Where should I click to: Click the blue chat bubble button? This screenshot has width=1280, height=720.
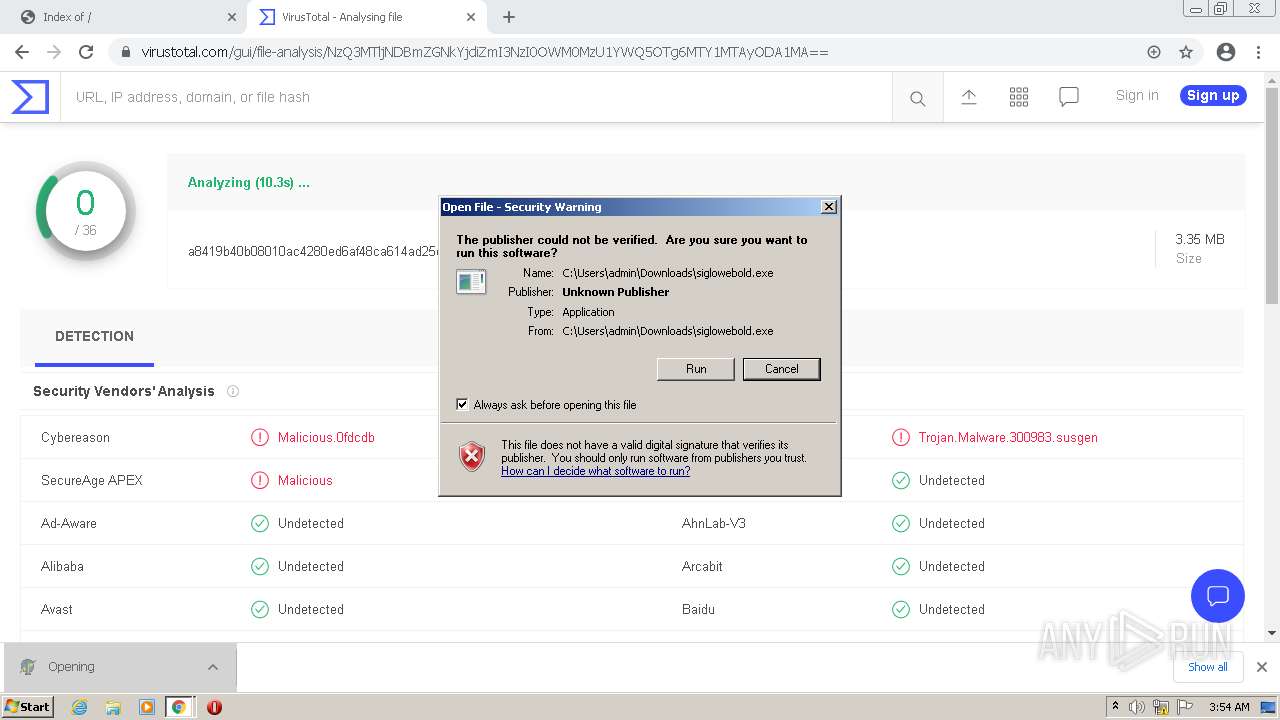tap(1217, 596)
